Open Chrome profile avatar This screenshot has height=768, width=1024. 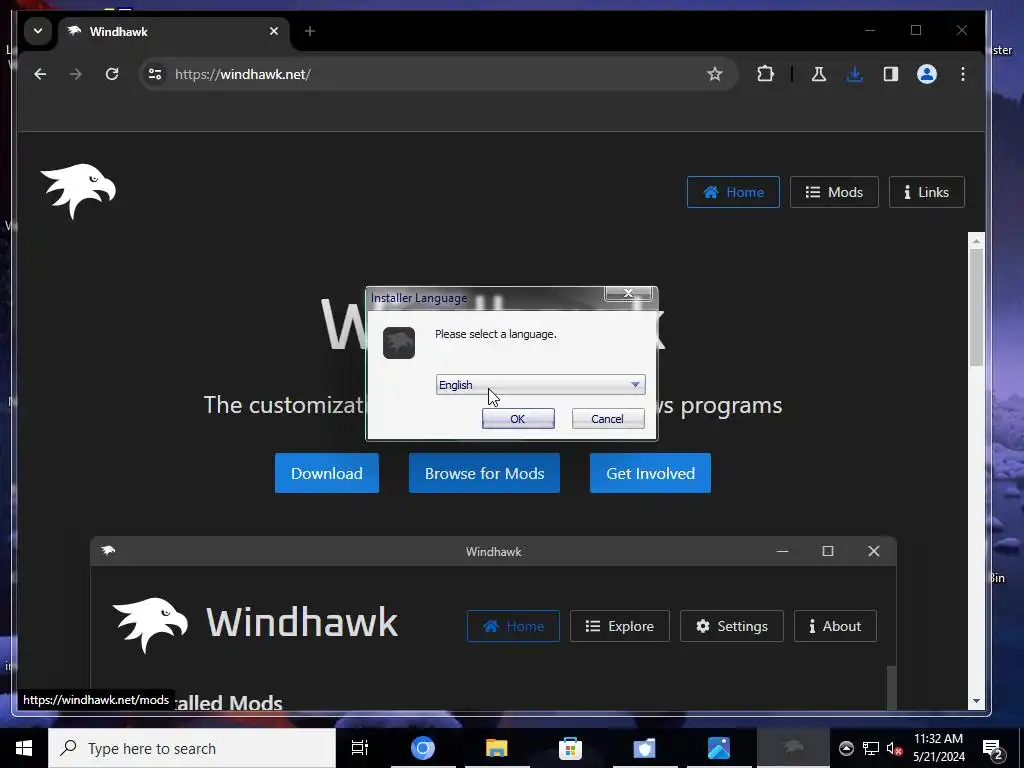click(x=927, y=74)
